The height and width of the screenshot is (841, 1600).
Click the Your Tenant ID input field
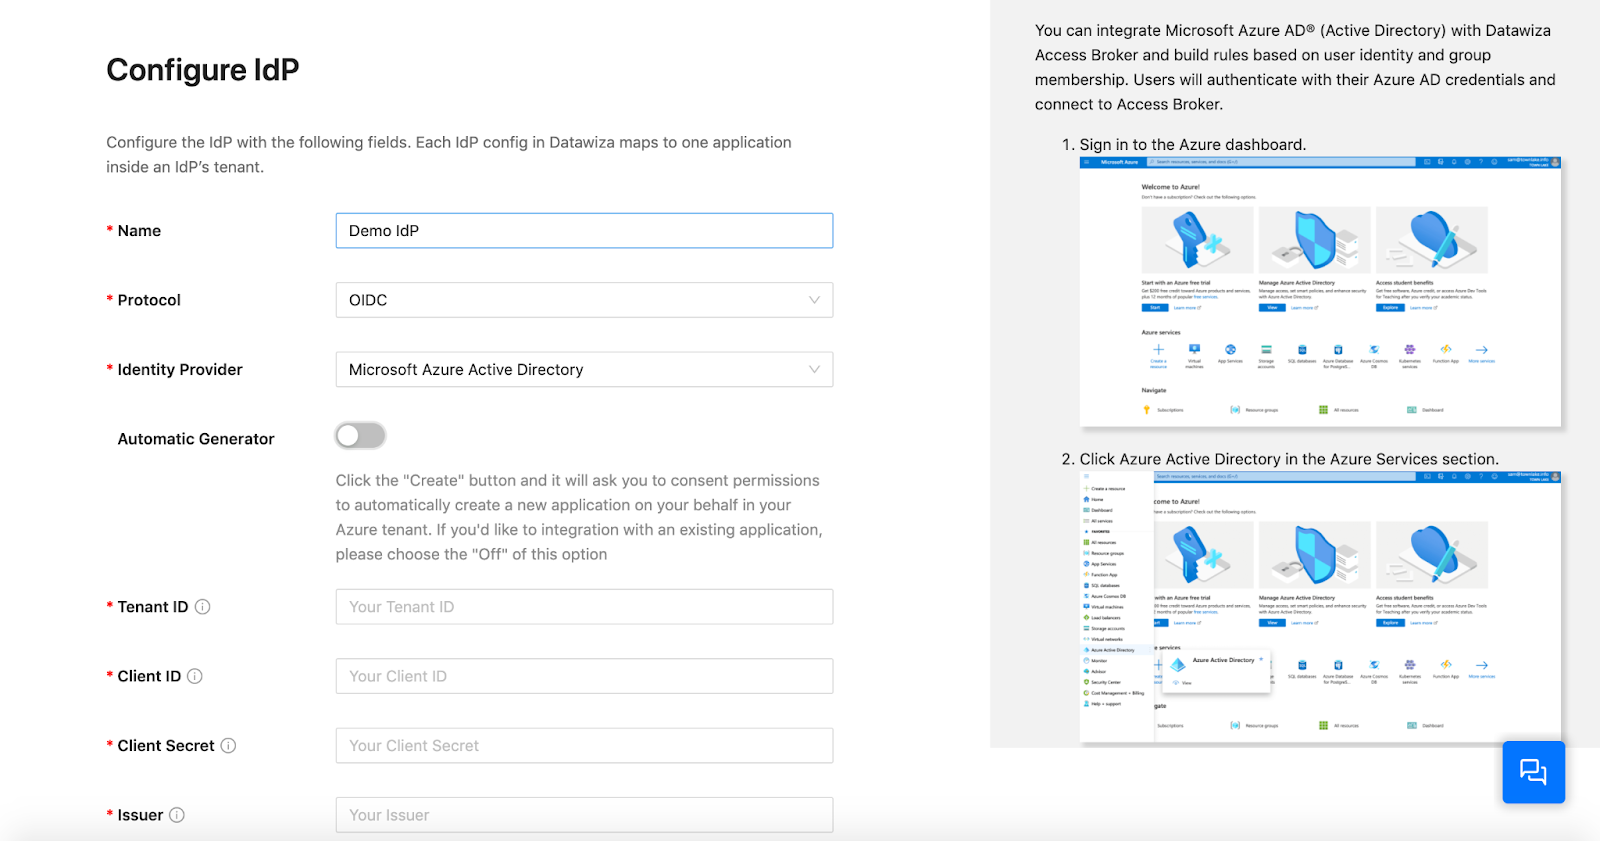click(584, 607)
